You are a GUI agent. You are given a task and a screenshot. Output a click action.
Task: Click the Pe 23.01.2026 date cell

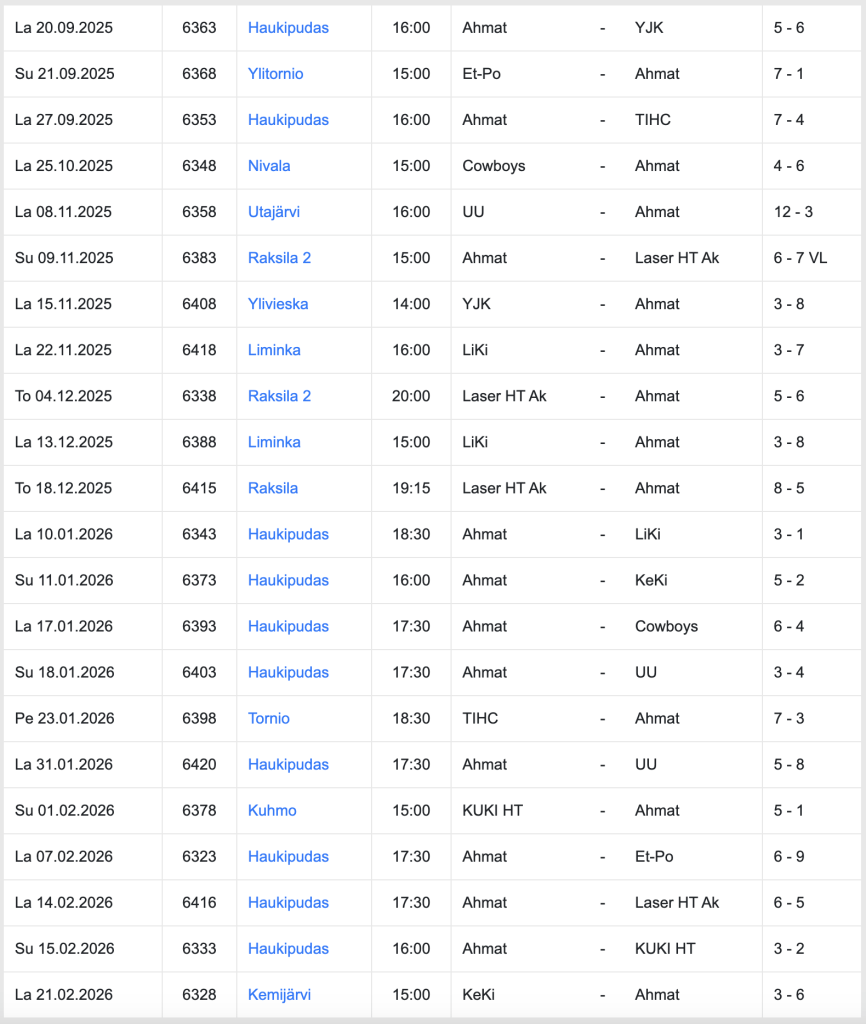pyautogui.click(x=65, y=718)
